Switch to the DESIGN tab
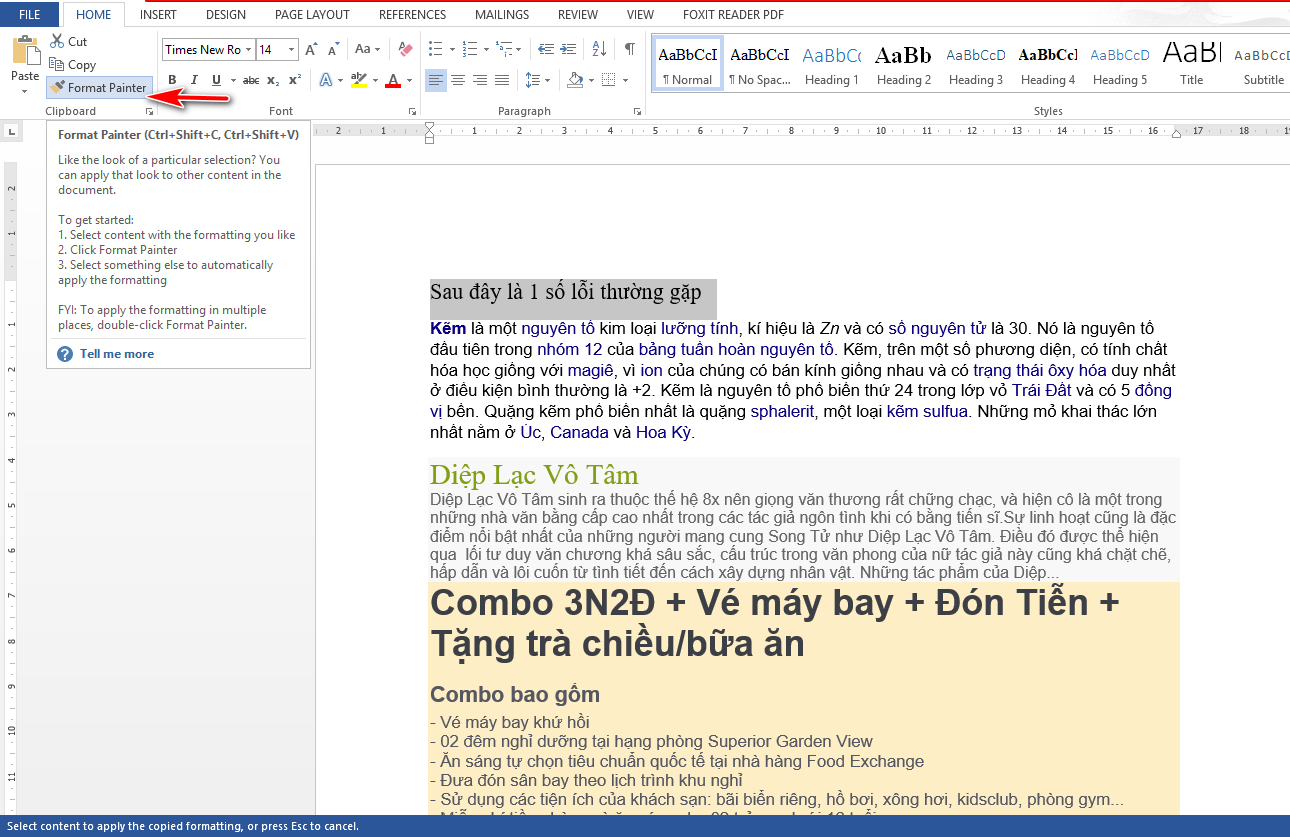This screenshot has height=837, width=1290. pyautogui.click(x=226, y=15)
